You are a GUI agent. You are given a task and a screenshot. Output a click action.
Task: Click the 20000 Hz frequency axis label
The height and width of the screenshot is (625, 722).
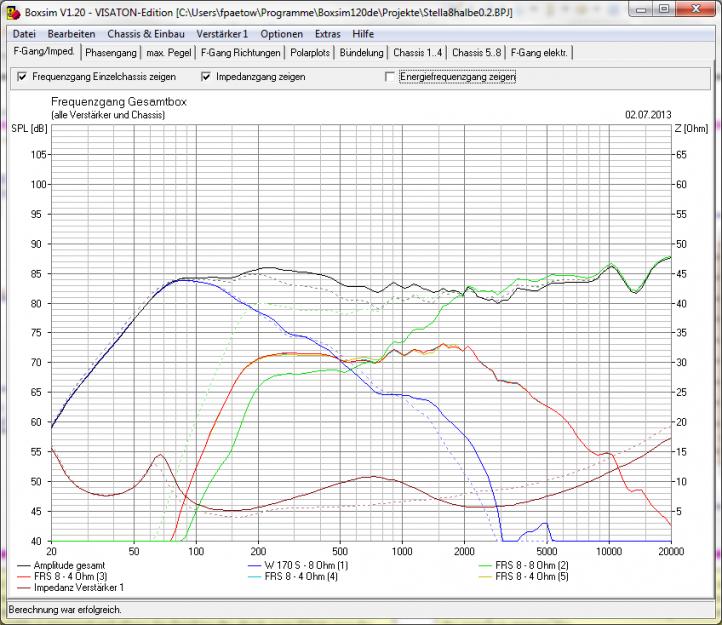point(670,551)
